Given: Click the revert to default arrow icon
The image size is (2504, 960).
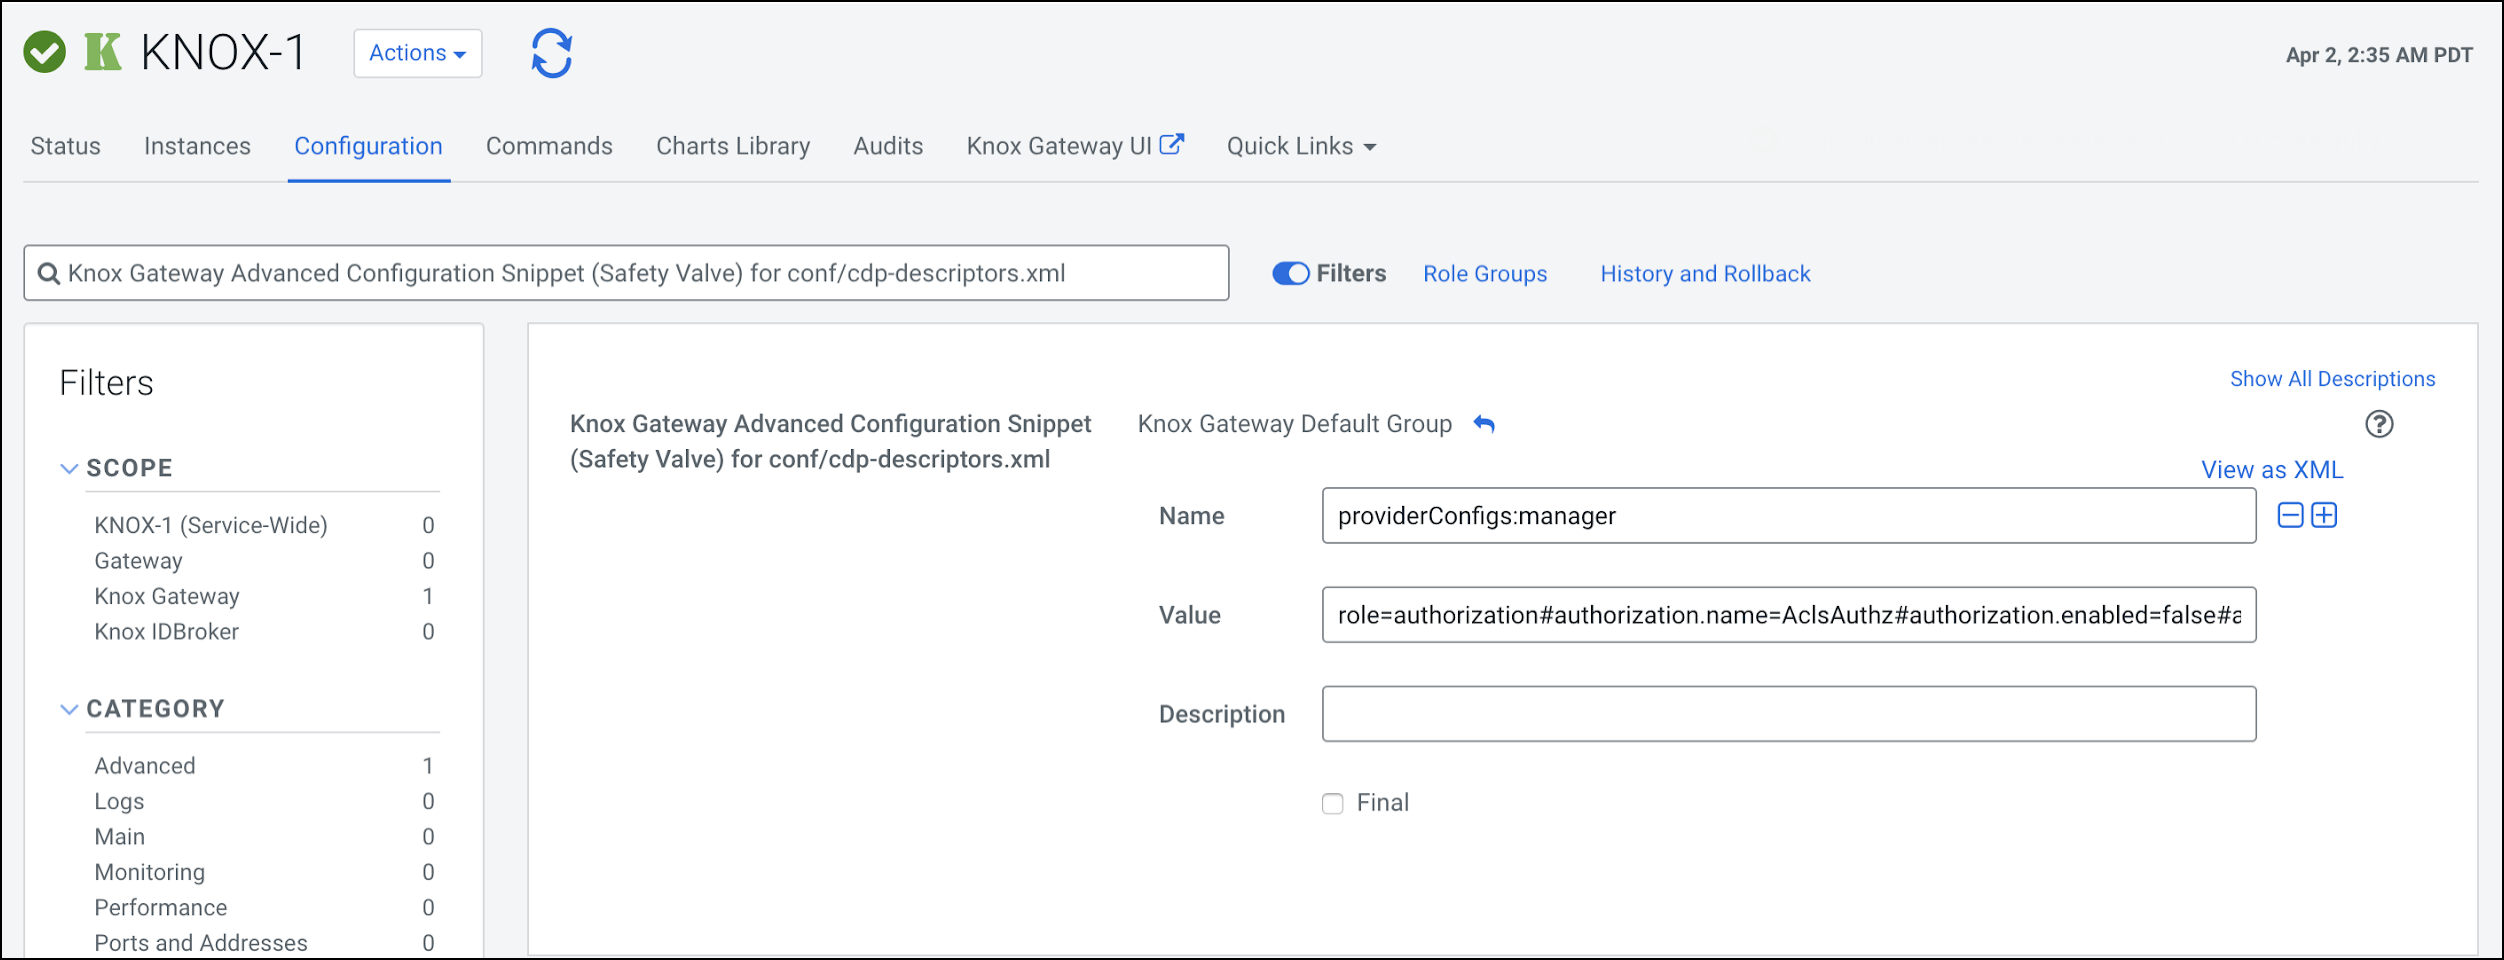Looking at the screenshot, I should (x=1484, y=424).
